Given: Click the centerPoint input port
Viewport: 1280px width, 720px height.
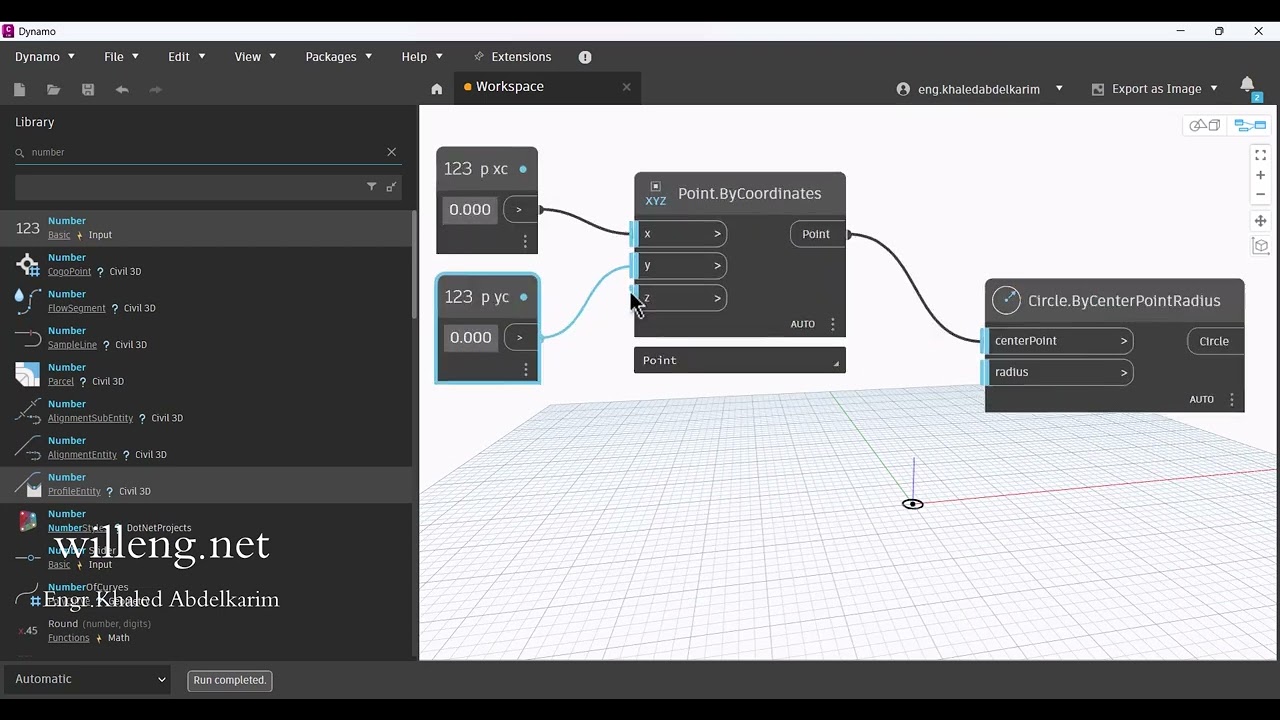Looking at the screenshot, I should pos(1059,341).
